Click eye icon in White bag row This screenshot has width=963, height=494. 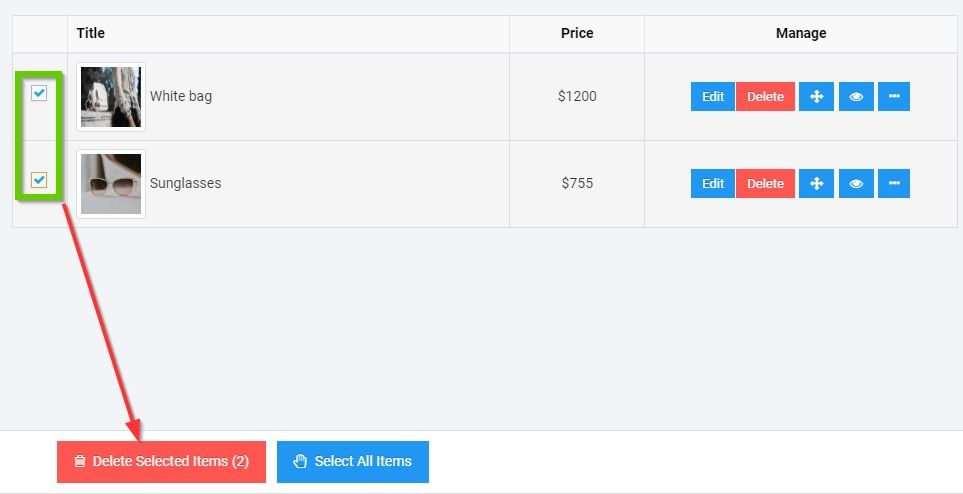856,96
